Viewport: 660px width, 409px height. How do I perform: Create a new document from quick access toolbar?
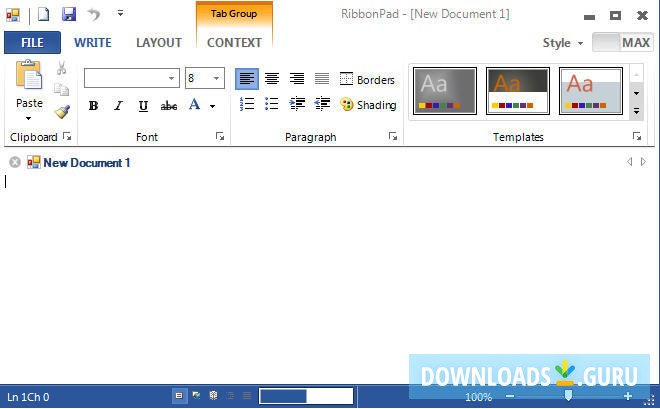[43, 14]
